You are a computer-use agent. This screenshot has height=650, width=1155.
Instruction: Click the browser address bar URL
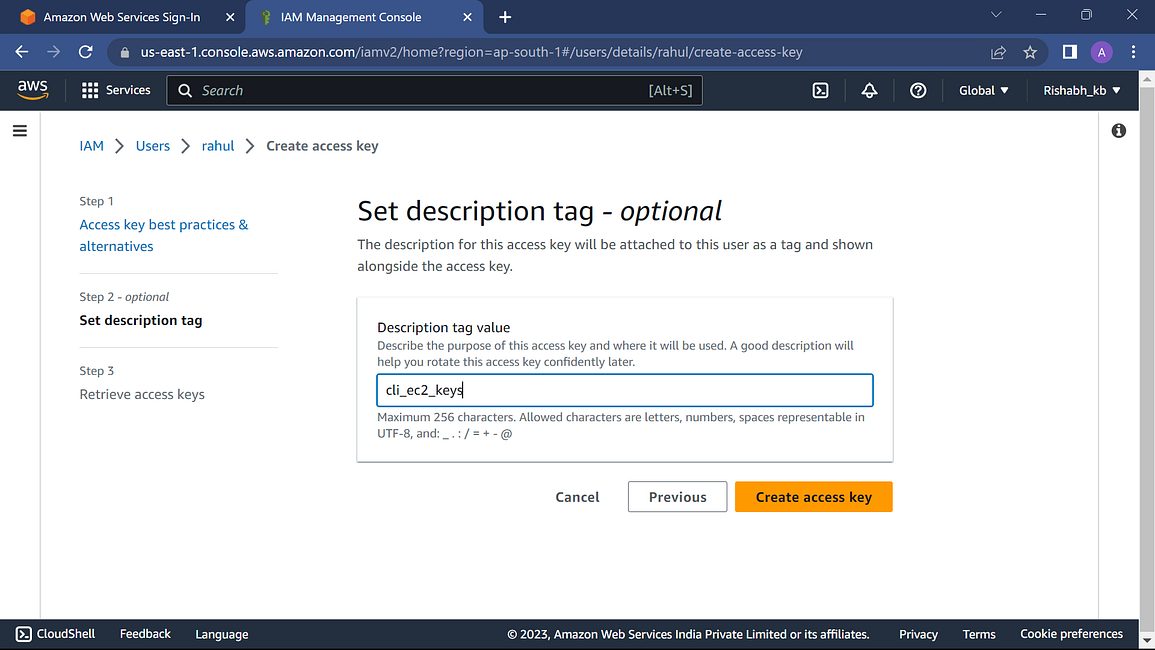point(471,52)
